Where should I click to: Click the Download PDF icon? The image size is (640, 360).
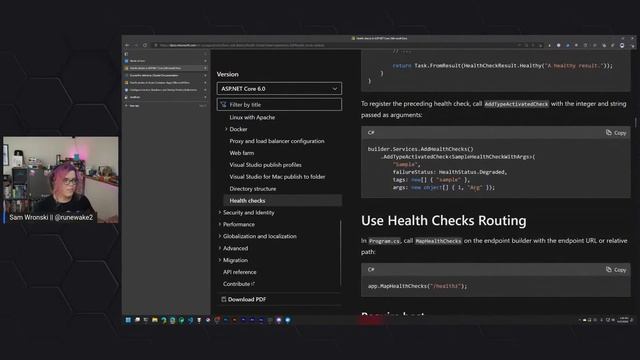223,299
